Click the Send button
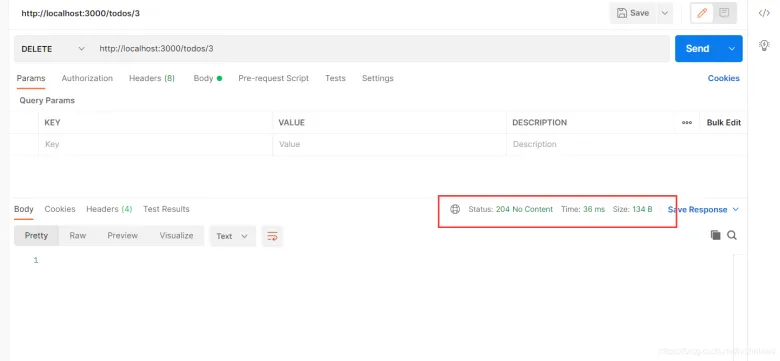 pos(697,49)
